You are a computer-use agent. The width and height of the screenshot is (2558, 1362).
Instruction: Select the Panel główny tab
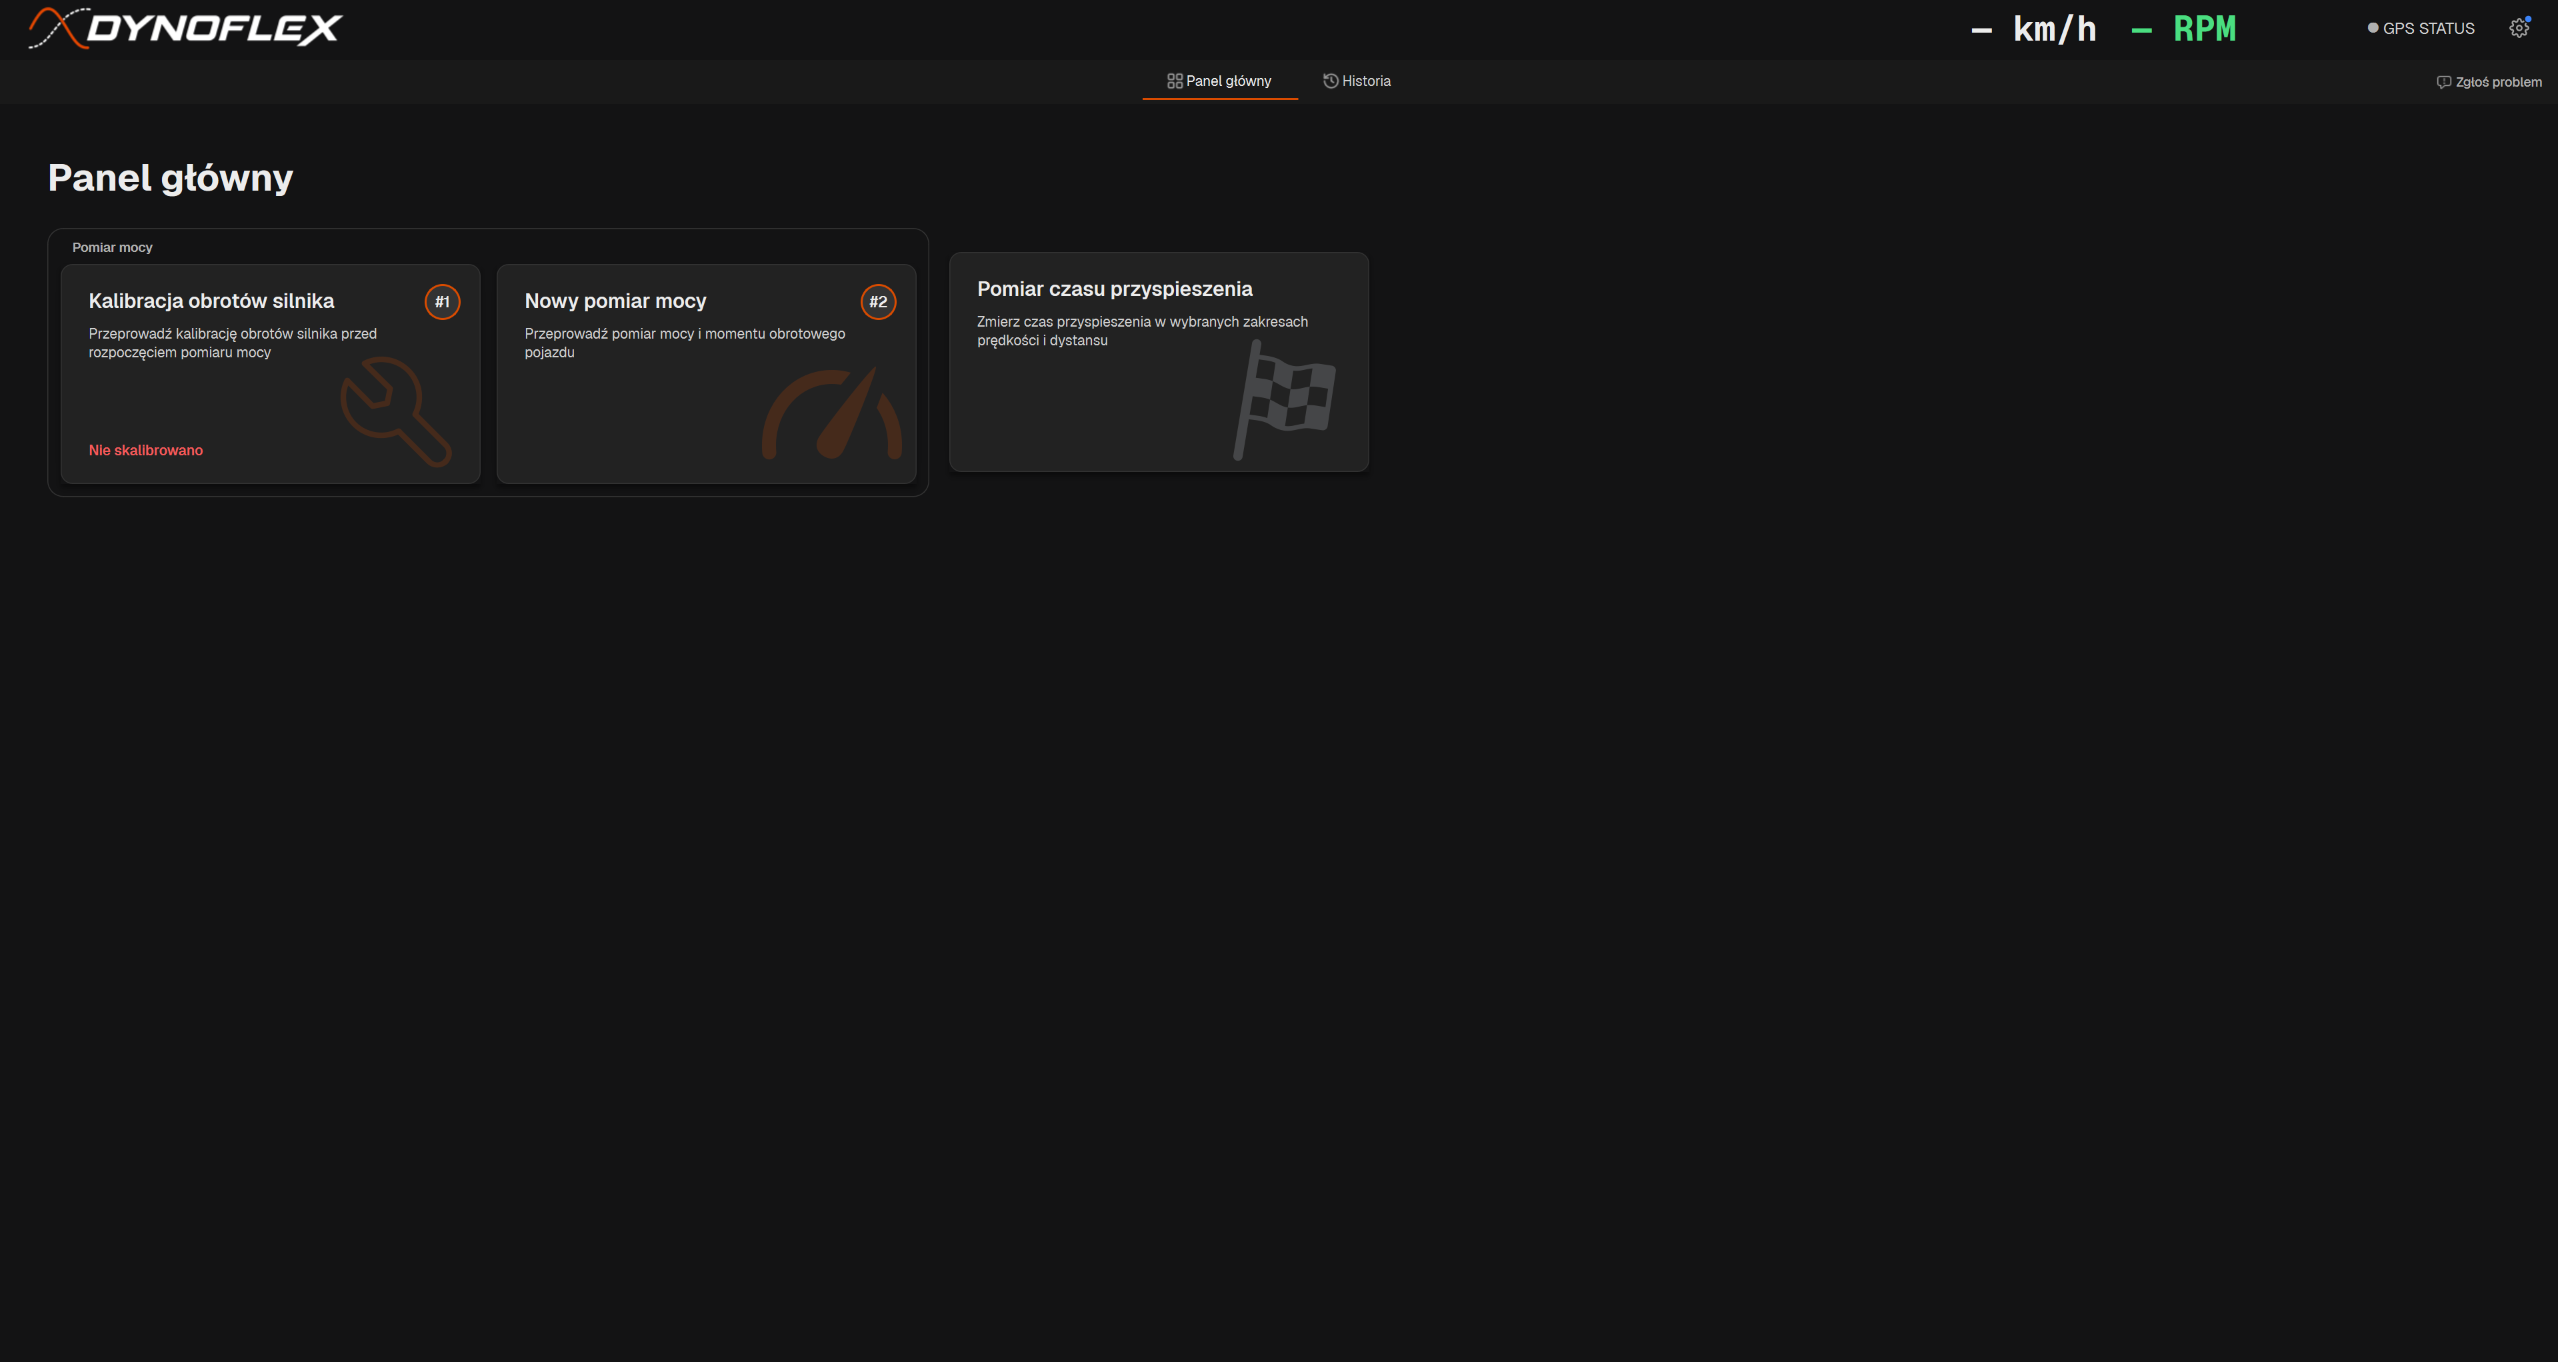[1220, 81]
